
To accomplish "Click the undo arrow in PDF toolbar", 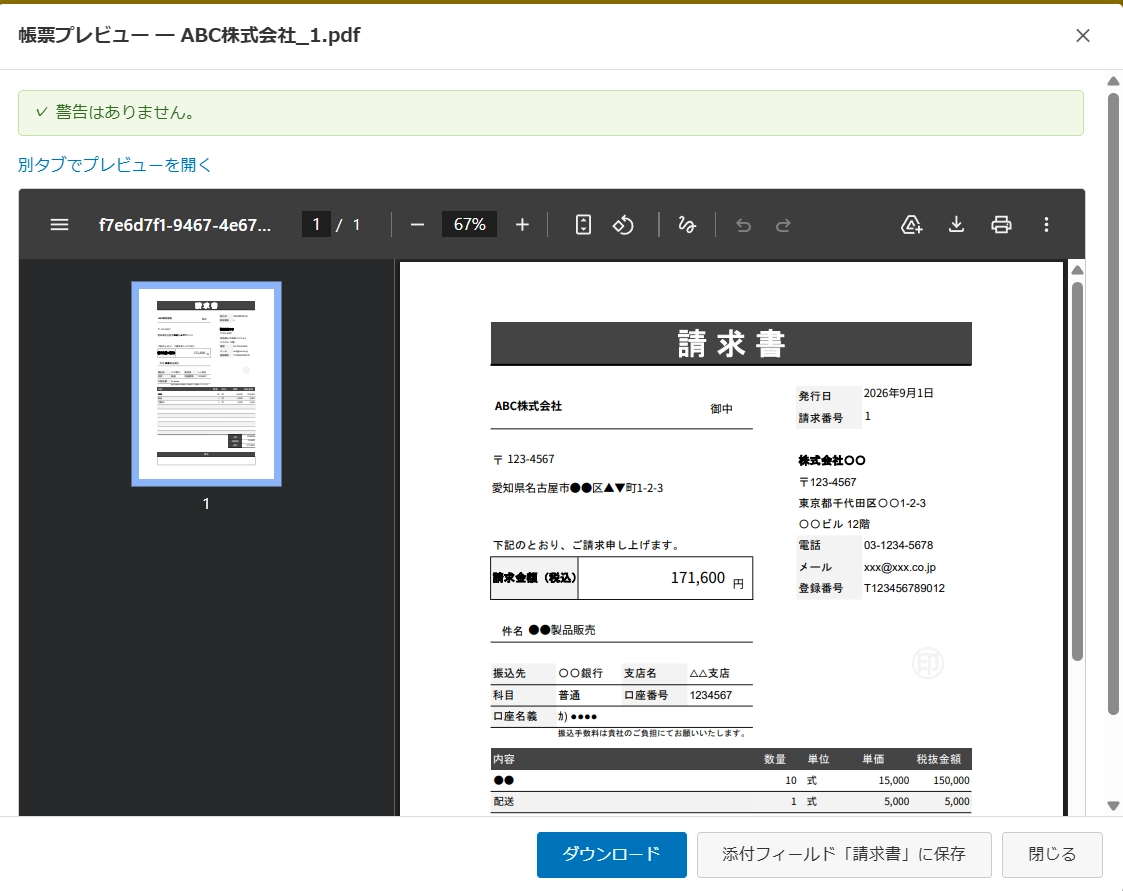I will coord(743,225).
